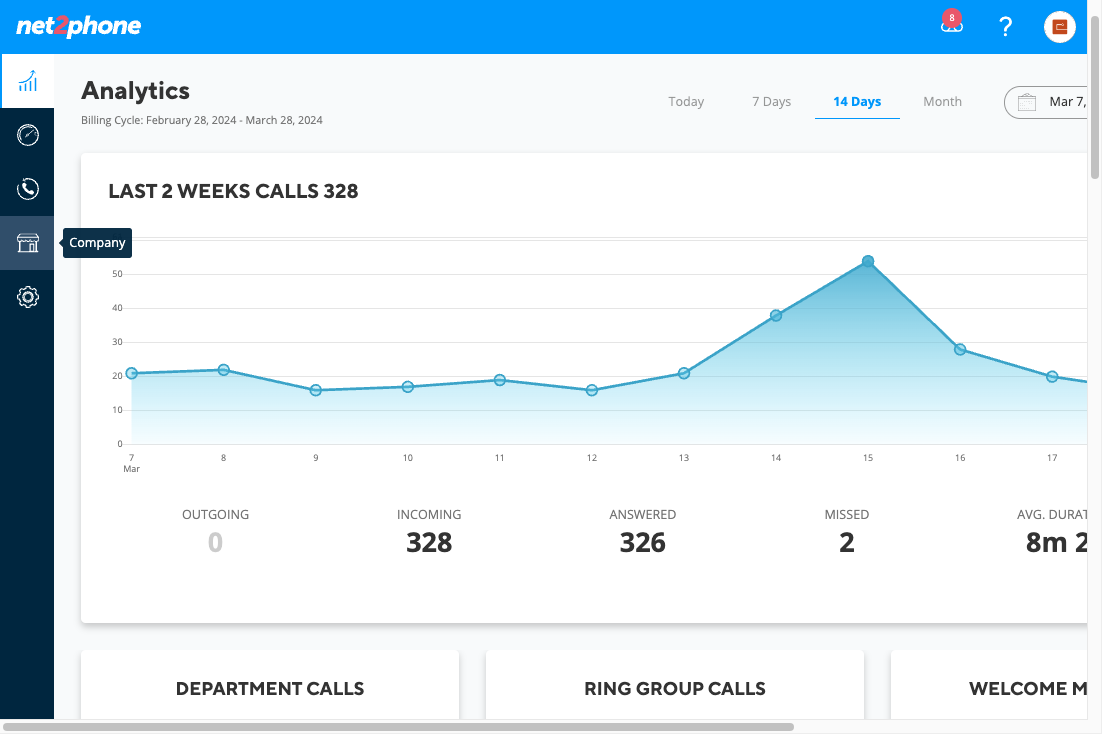Viewport: 1102px width, 734px height.
Task: Open the Settings gear sidebar icon
Action: [x=27, y=297]
